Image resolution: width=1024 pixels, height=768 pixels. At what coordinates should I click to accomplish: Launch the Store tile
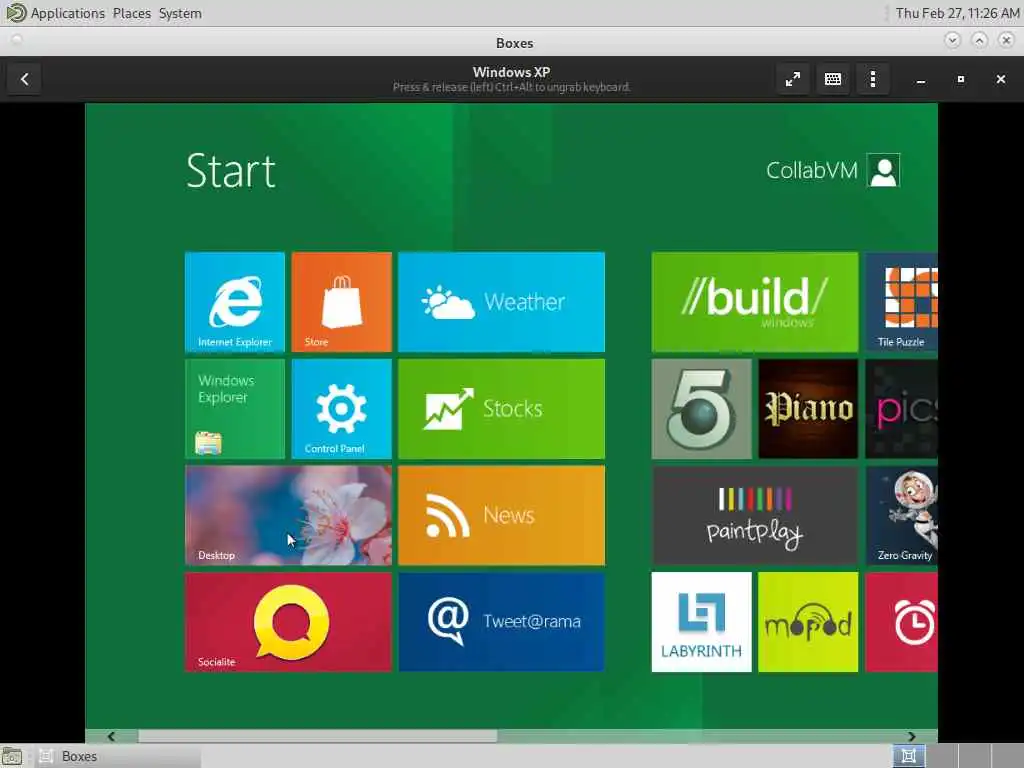point(342,302)
